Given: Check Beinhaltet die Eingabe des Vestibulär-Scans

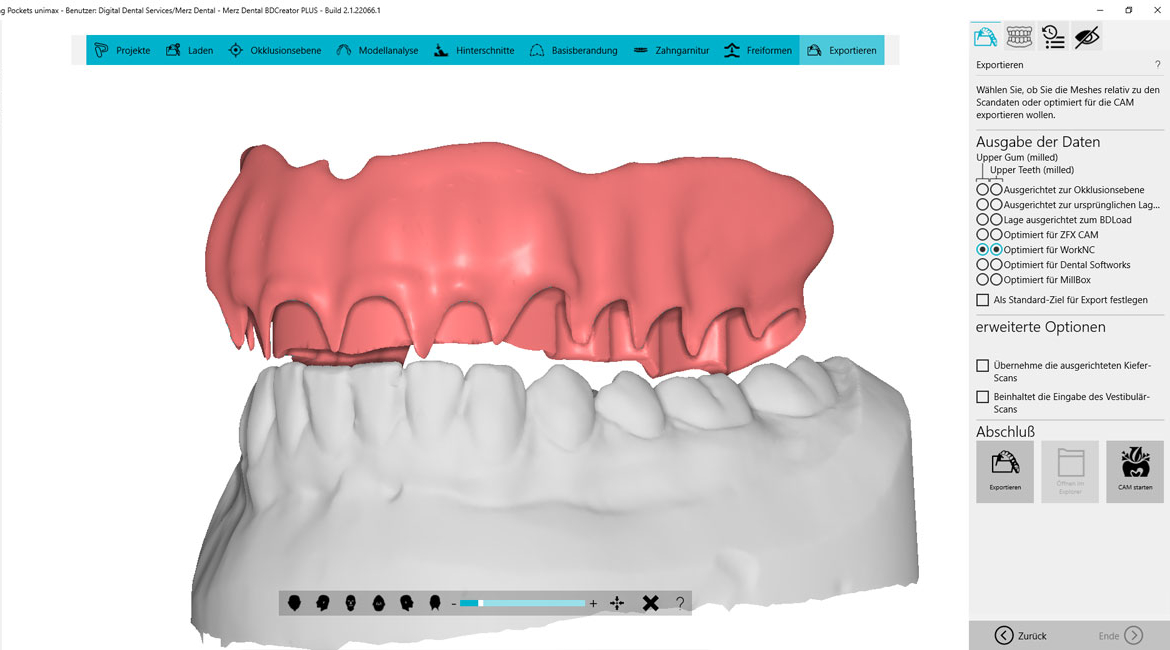Looking at the screenshot, I should pos(983,397).
